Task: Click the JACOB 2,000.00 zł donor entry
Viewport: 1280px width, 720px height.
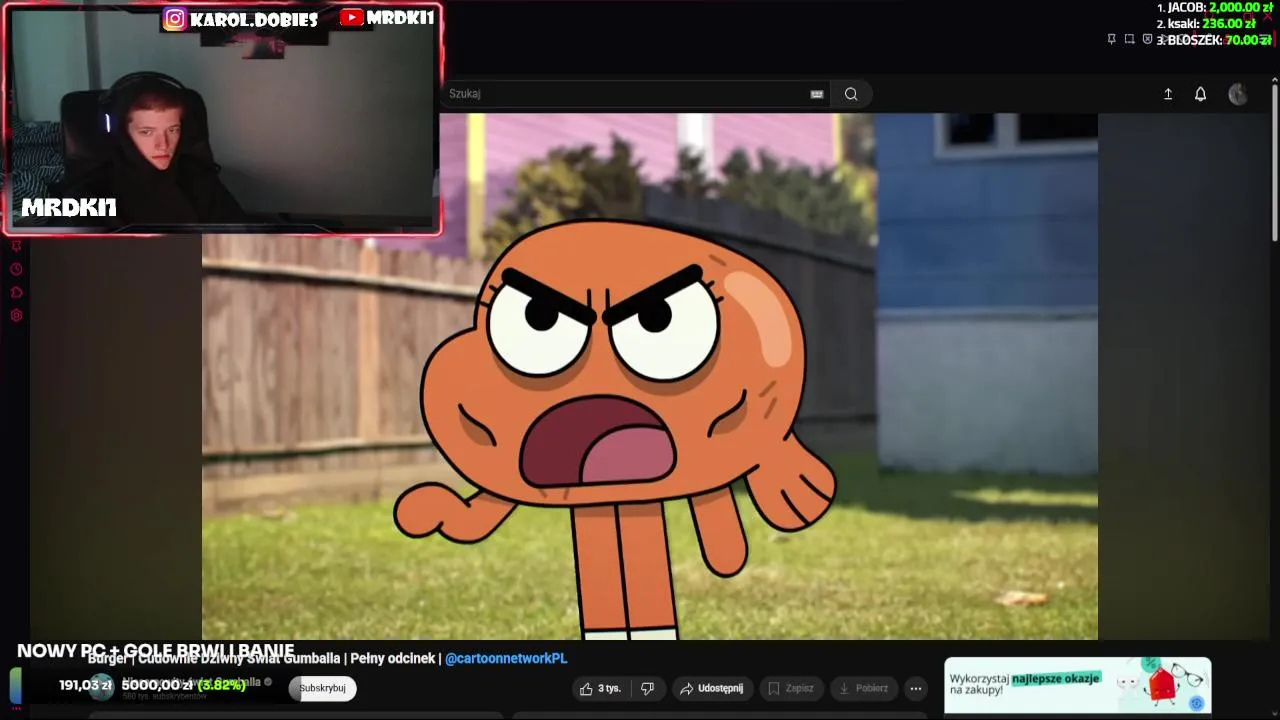Action: coord(1214,7)
